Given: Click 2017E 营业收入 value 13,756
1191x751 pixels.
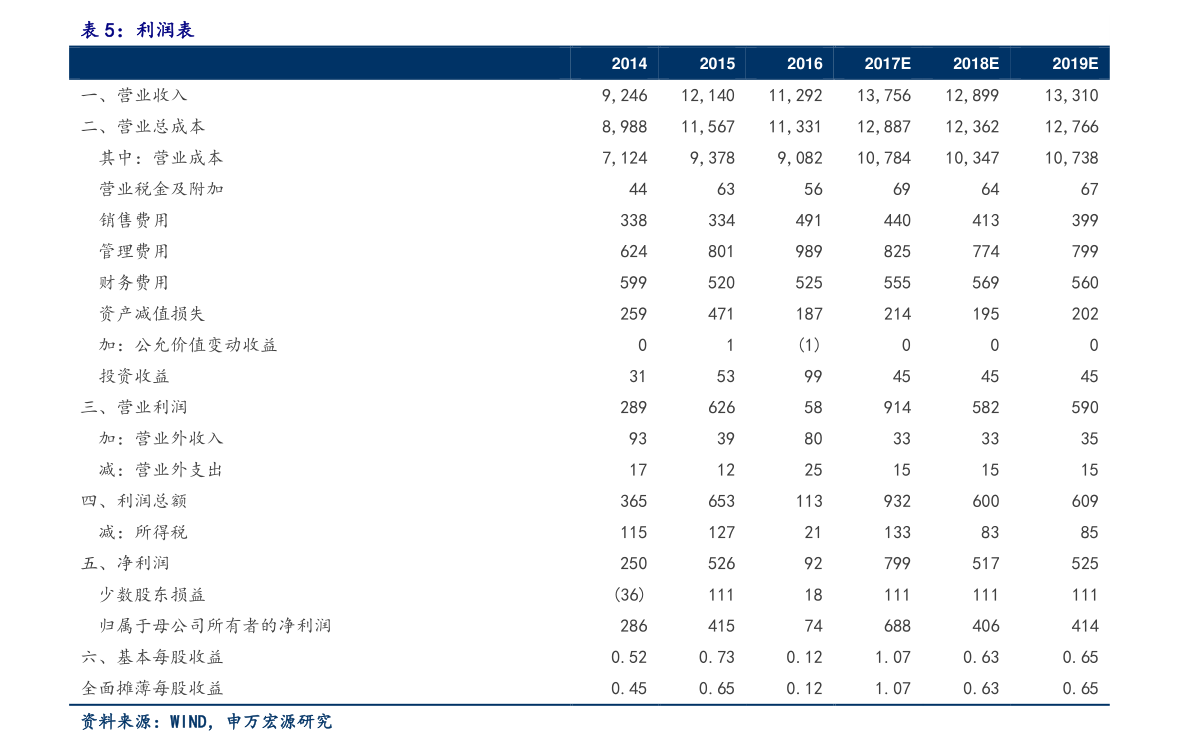Looking at the screenshot, I should point(883,96).
